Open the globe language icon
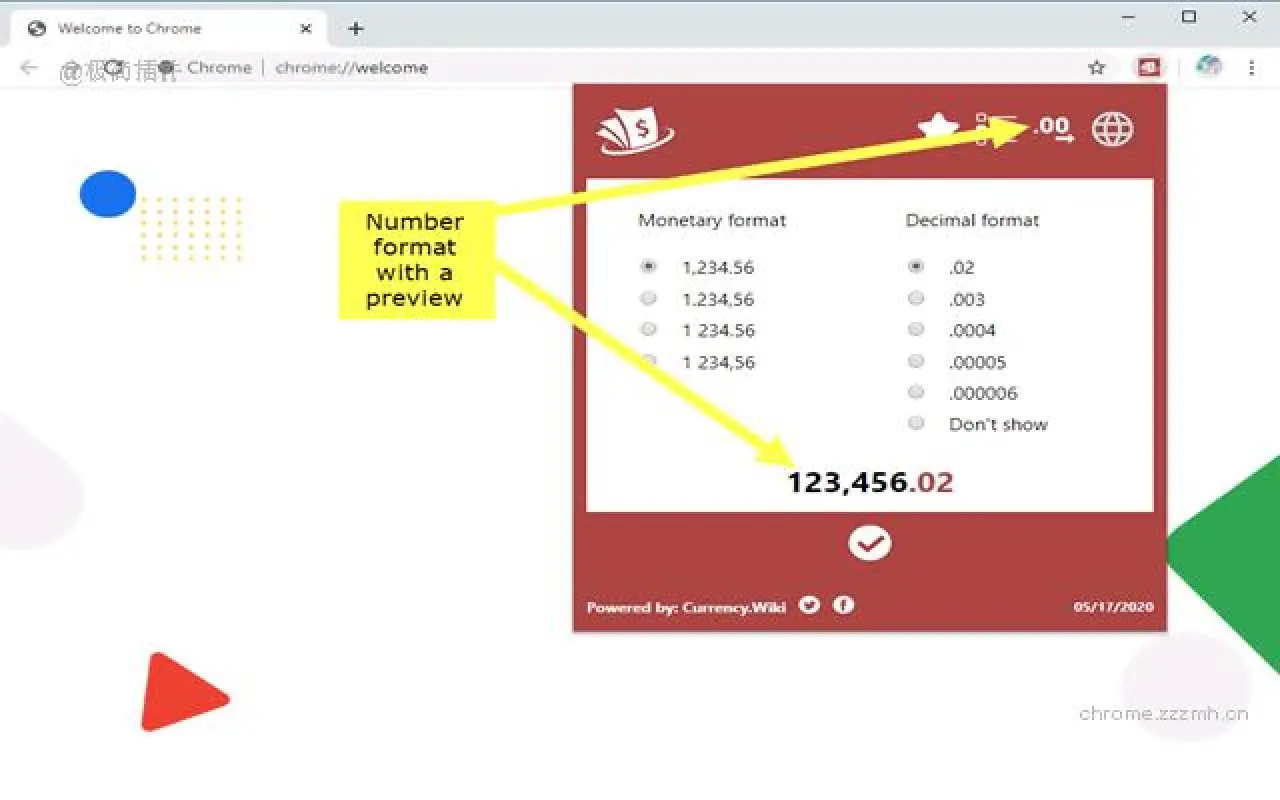Screen dimensions: 1280x800 click(x=1112, y=129)
